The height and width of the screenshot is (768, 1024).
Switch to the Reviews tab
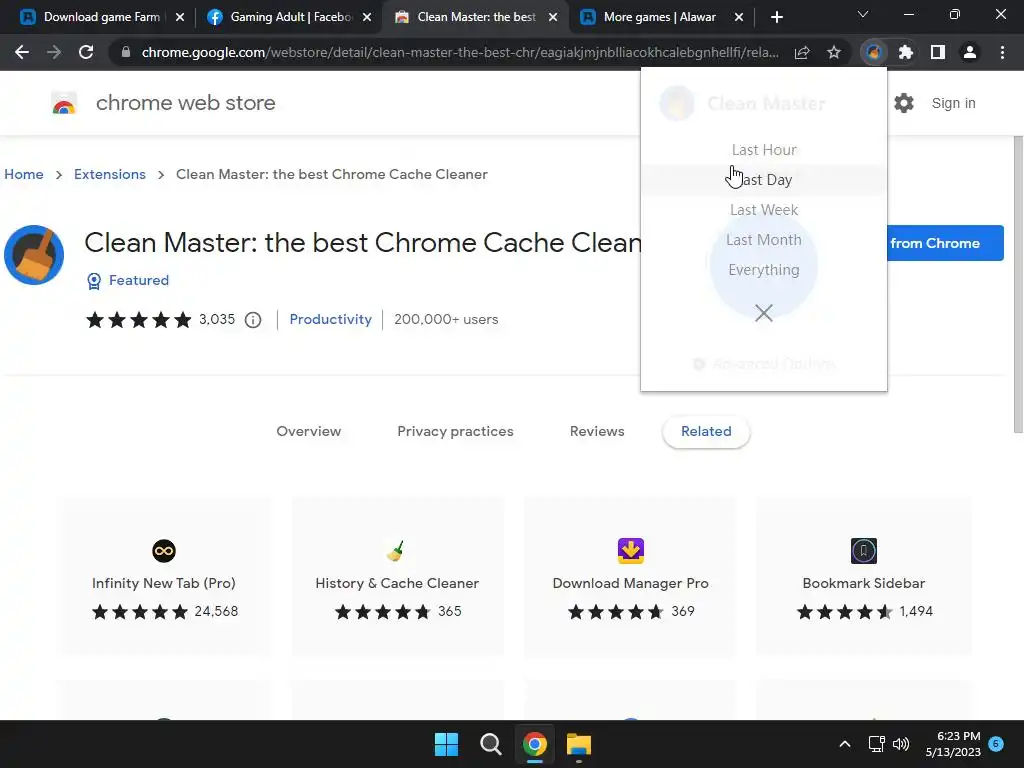pyautogui.click(x=597, y=432)
